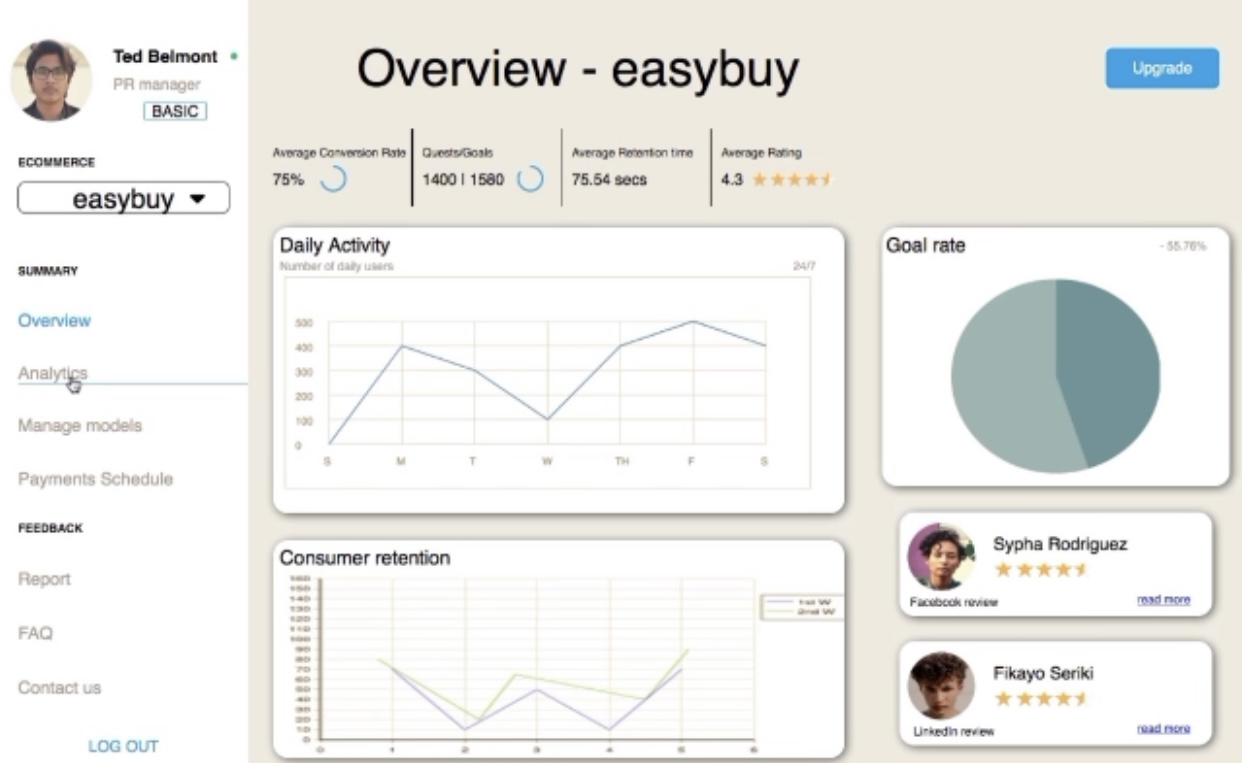Open the easybuy ecommerce dropdown

(124, 198)
